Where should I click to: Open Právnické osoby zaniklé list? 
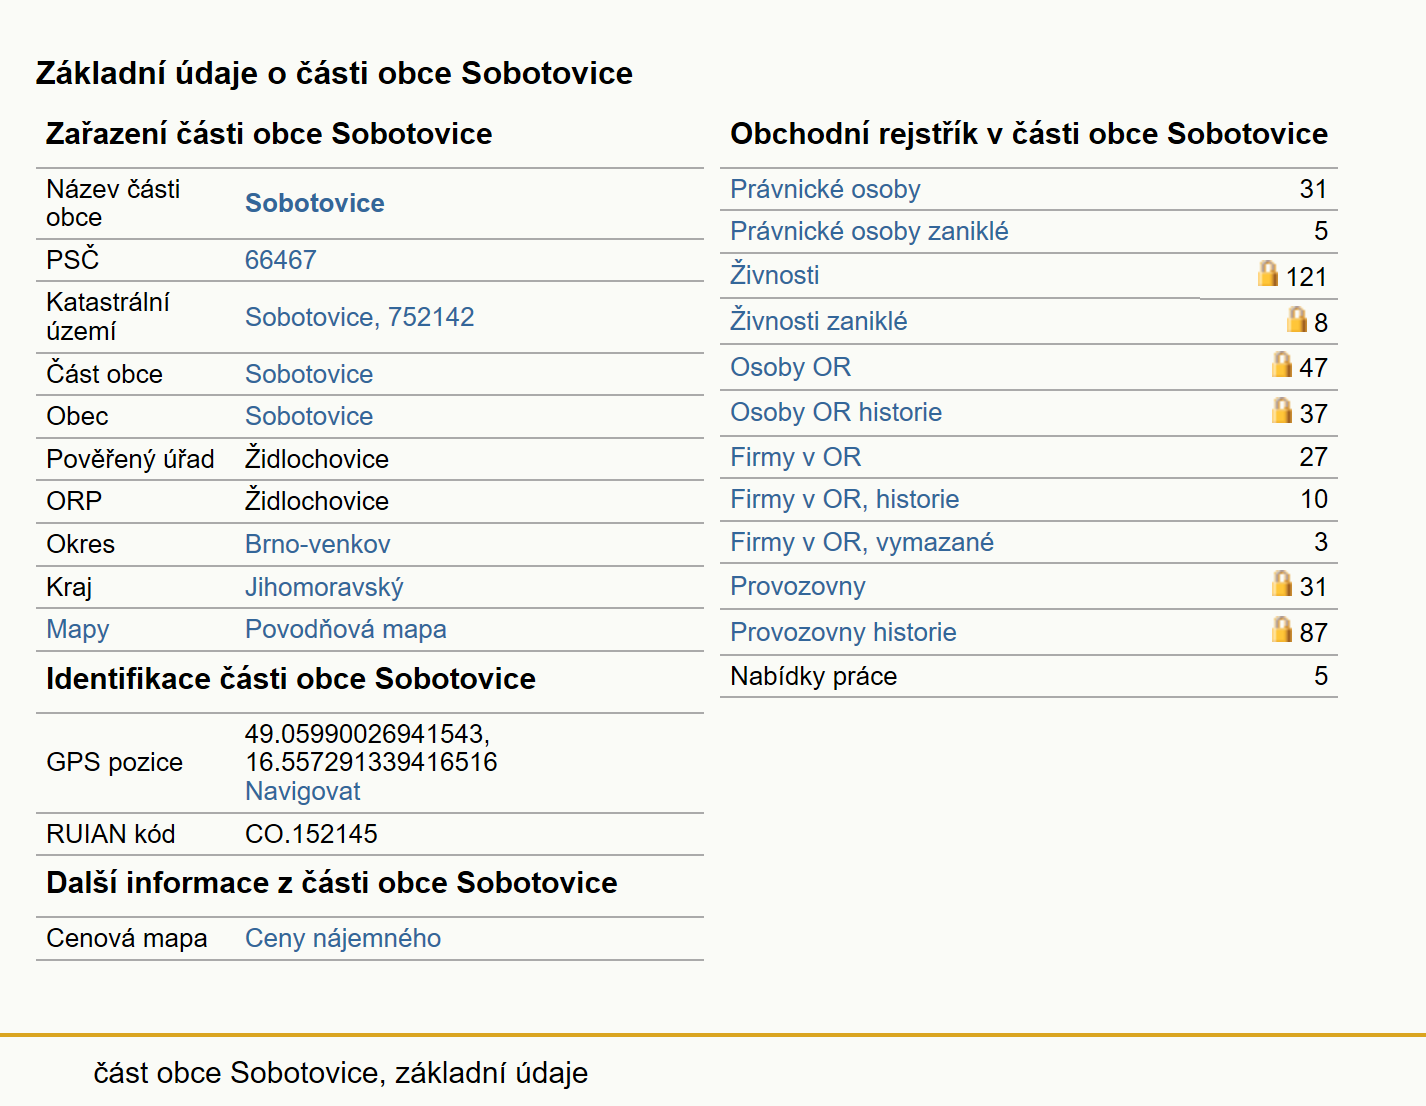click(869, 231)
